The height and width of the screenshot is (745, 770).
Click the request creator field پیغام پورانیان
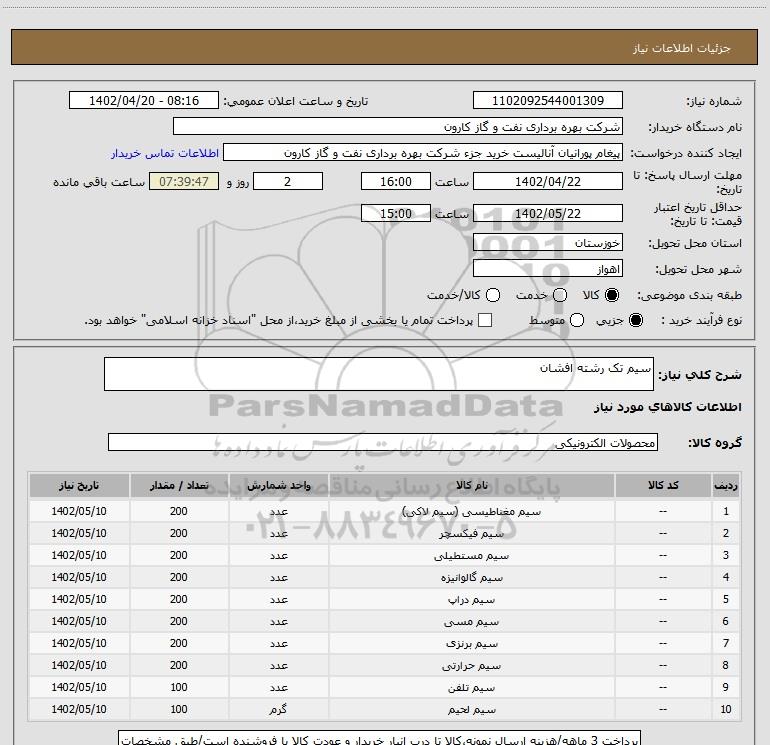point(423,153)
